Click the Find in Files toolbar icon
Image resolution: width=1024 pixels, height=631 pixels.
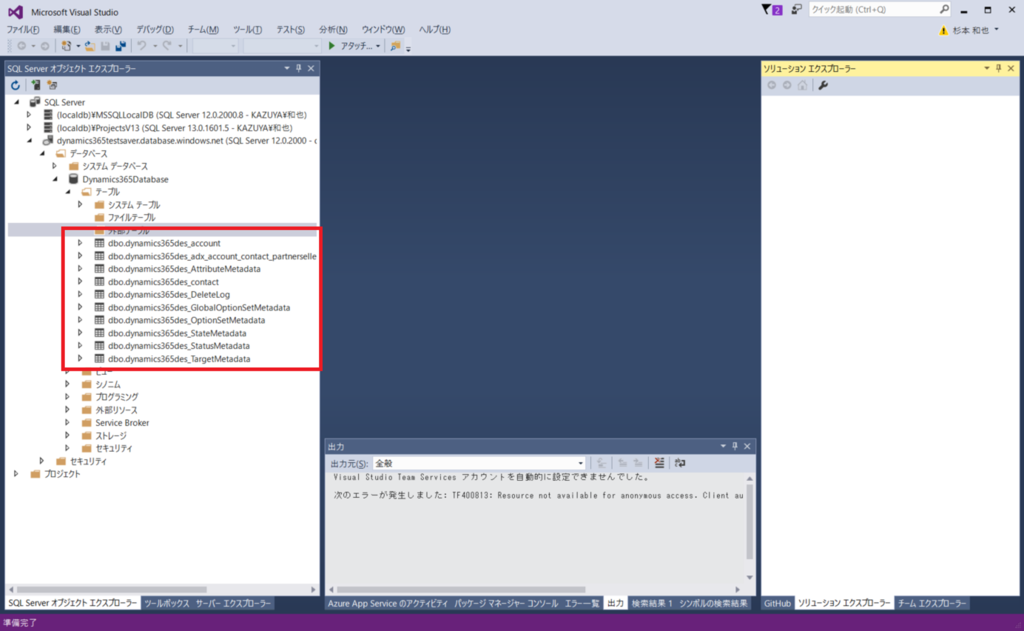point(395,46)
